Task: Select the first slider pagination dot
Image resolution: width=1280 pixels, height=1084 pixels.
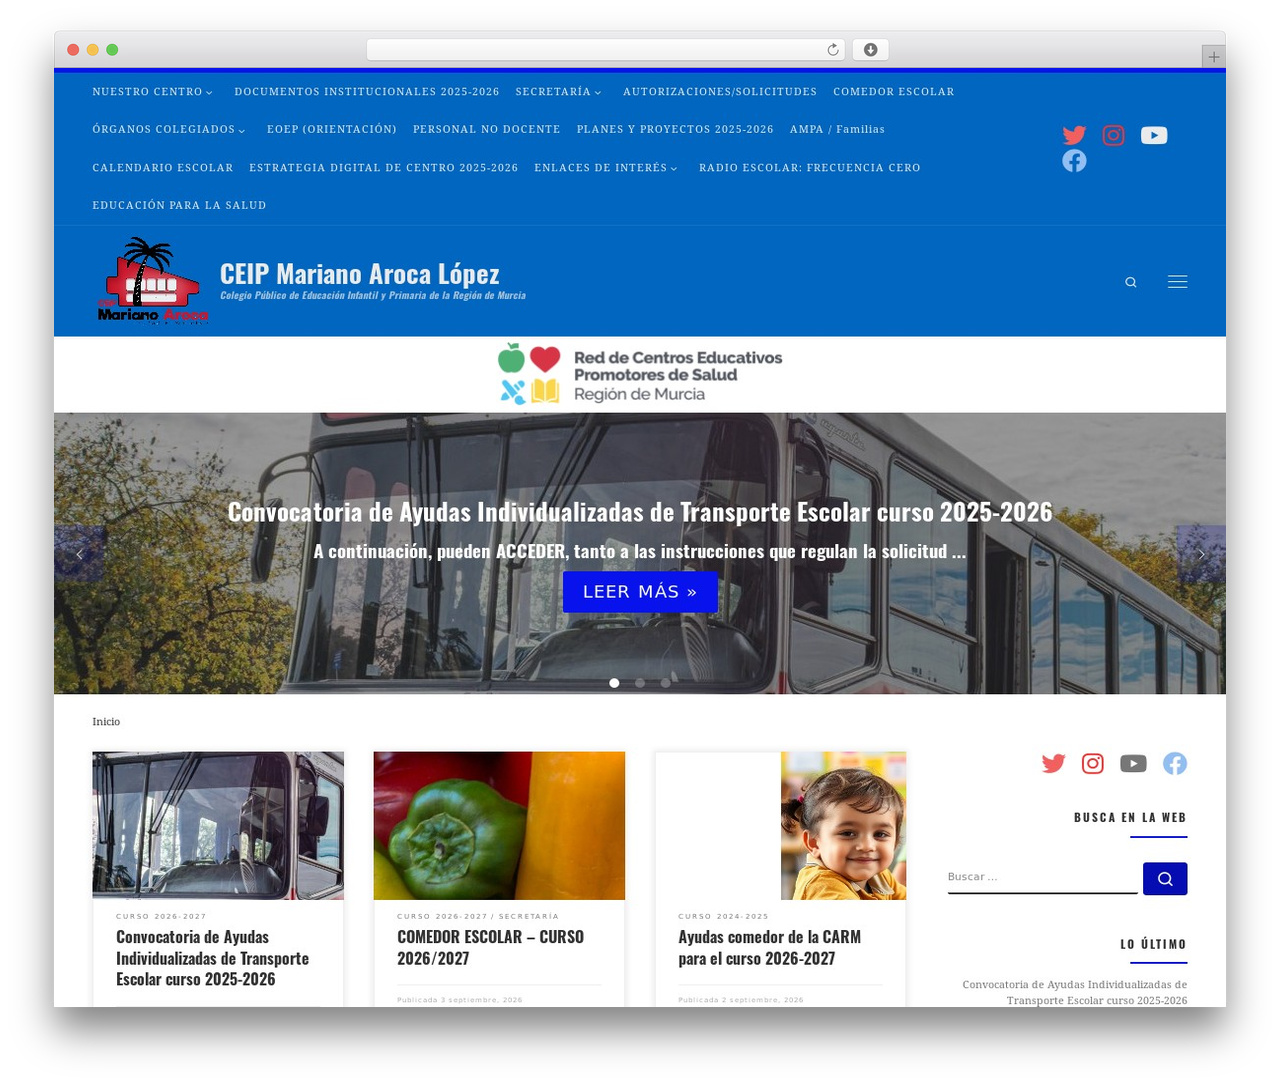Action: pos(614,683)
